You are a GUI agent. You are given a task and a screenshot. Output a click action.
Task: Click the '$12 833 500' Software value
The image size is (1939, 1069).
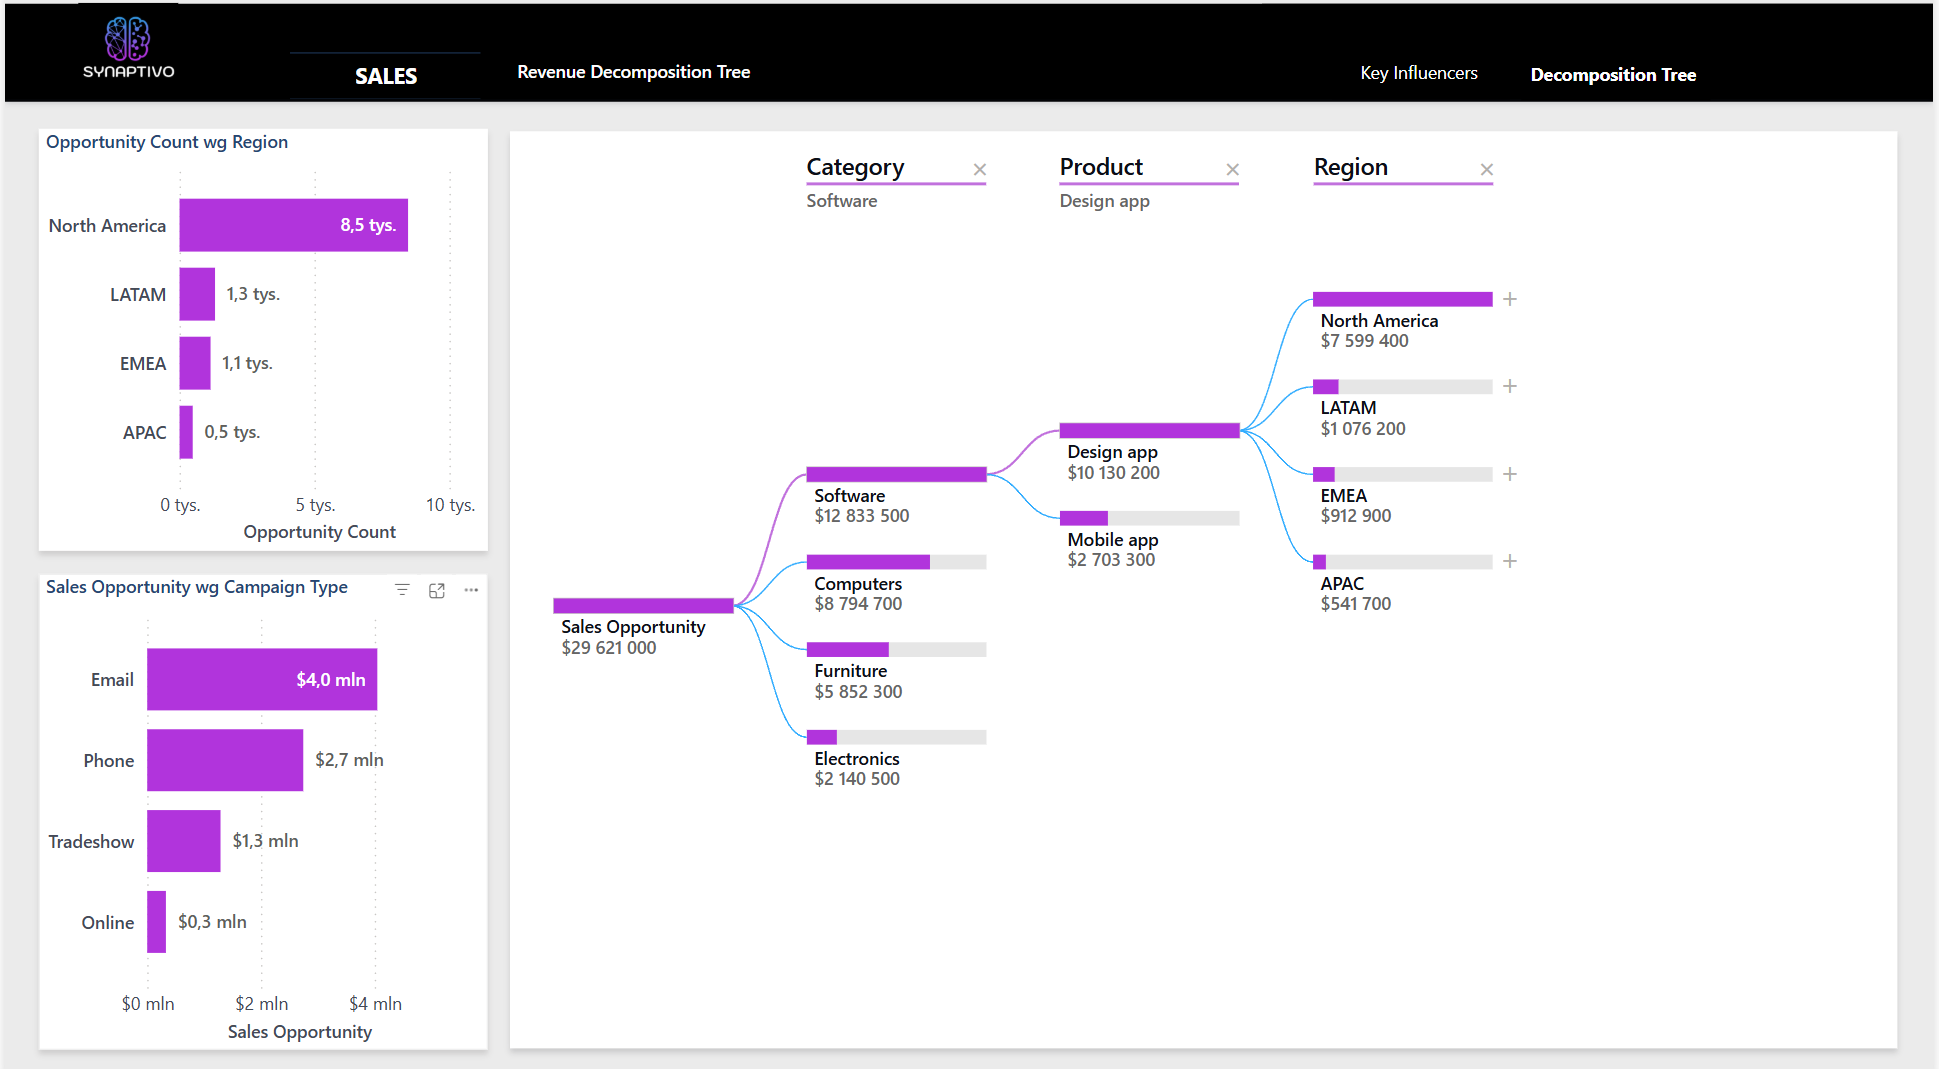862,516
